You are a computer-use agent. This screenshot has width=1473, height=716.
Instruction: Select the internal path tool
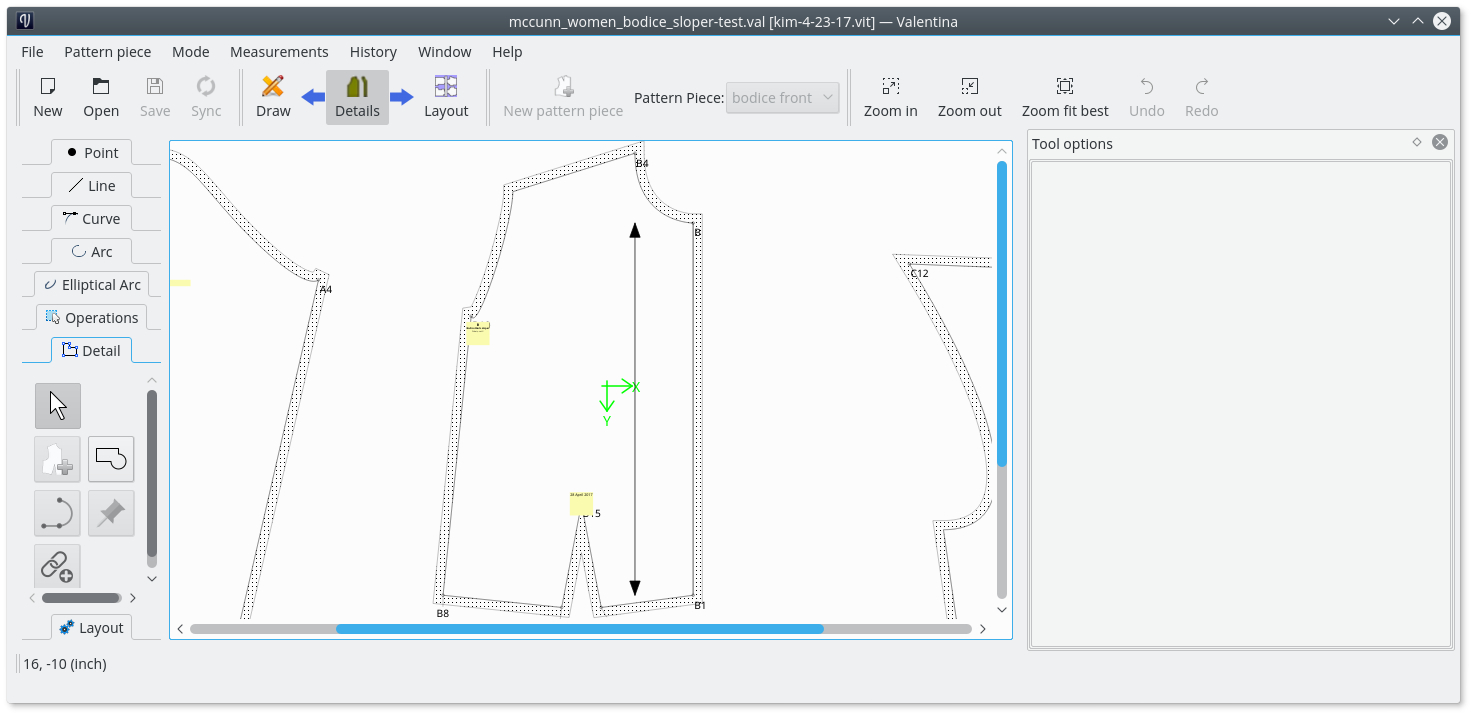[58, 513]
